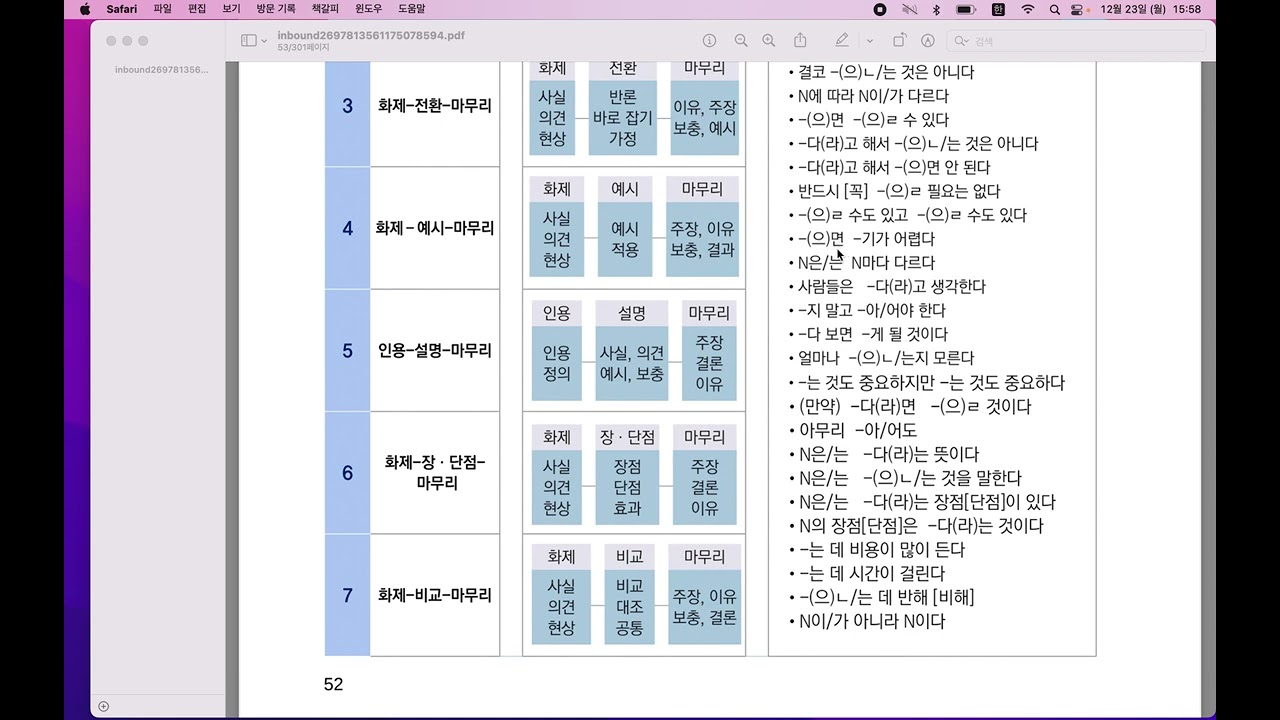Open the share icon in toolbar

800,40
